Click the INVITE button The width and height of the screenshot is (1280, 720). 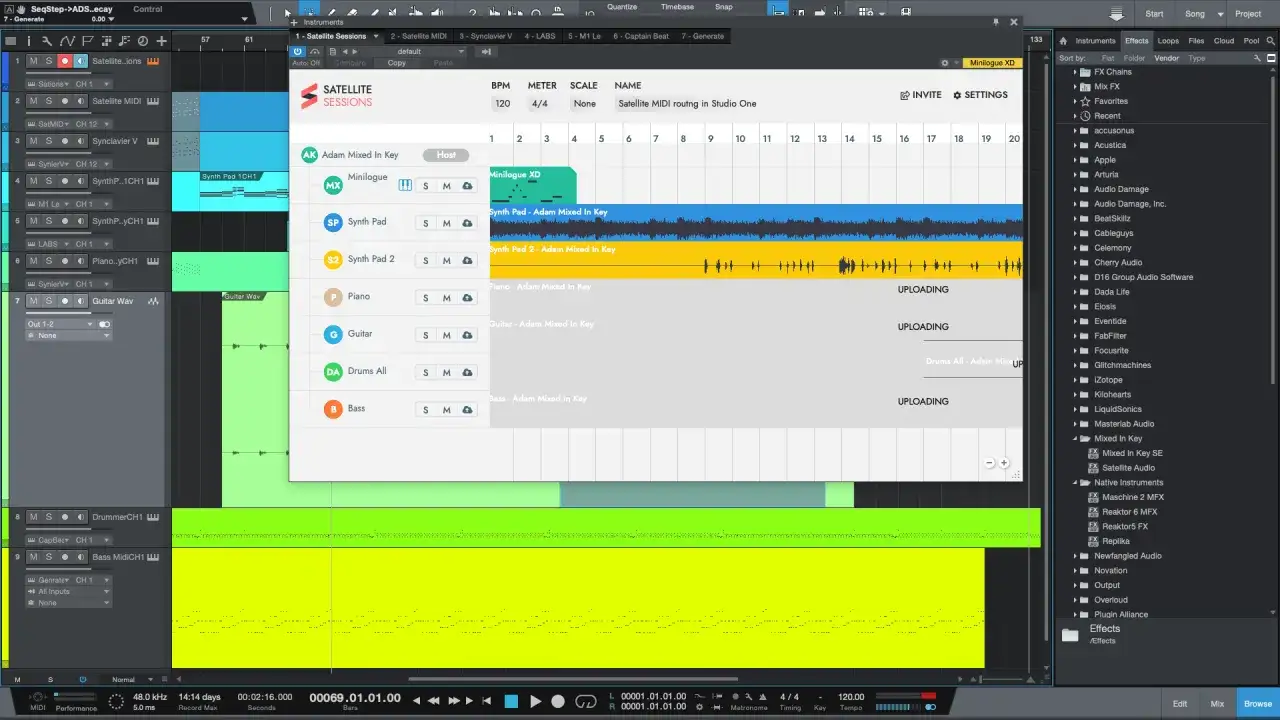920,95
